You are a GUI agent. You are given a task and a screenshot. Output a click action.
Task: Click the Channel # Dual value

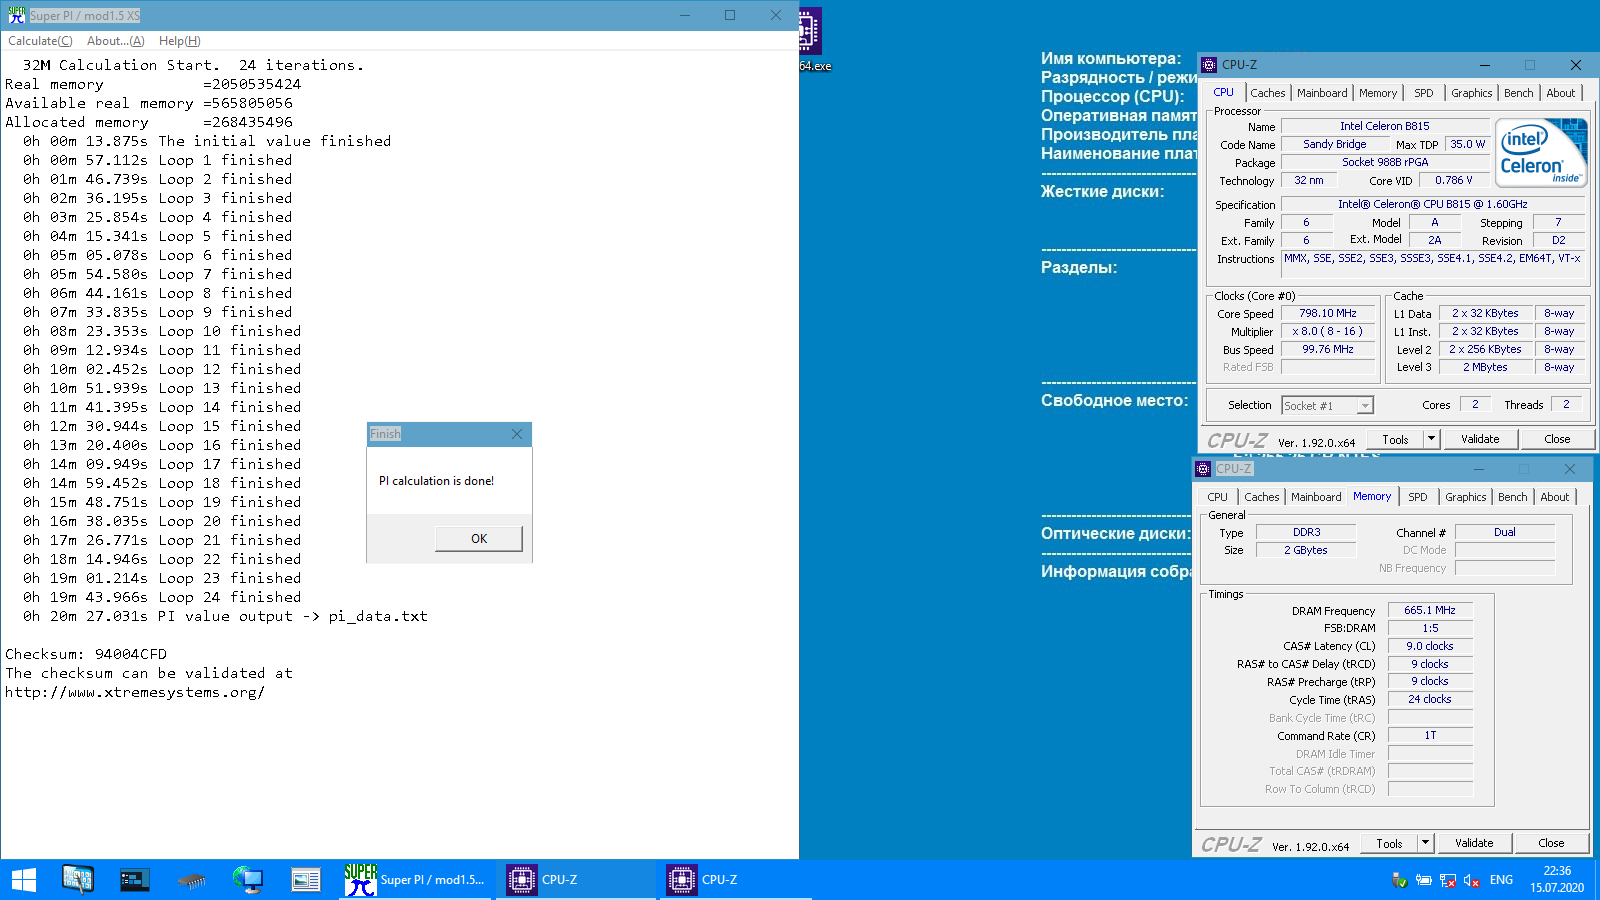1505,532
